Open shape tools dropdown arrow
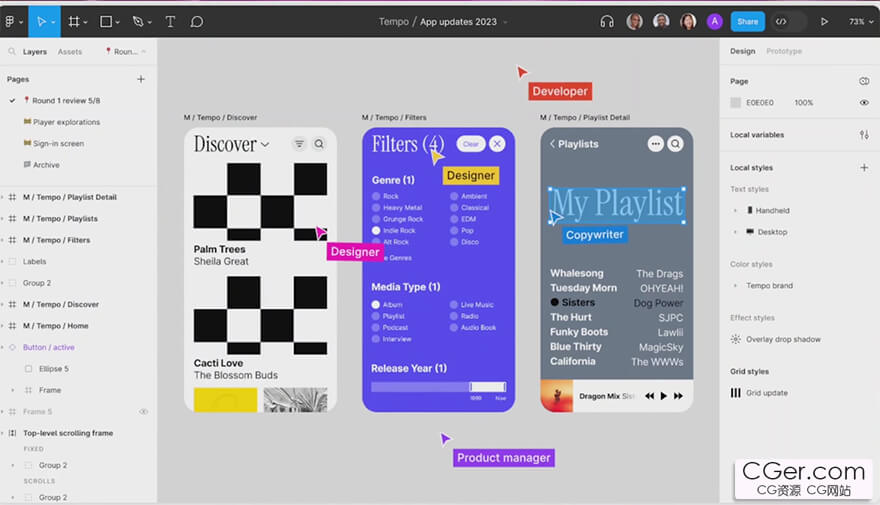 click(x=117, y=22)
